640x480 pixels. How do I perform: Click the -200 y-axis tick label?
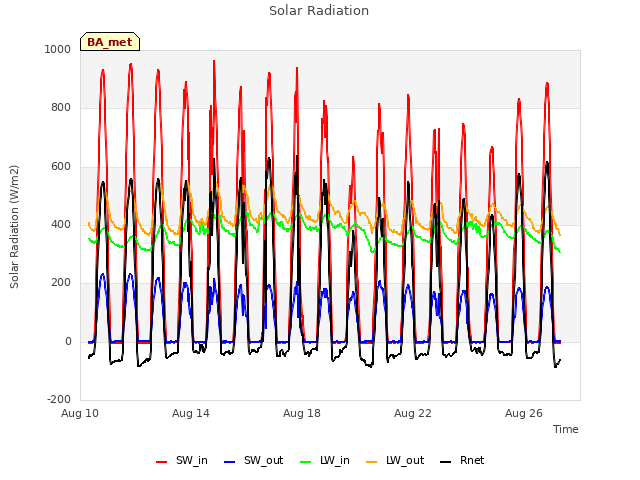[x=59, y=400]
